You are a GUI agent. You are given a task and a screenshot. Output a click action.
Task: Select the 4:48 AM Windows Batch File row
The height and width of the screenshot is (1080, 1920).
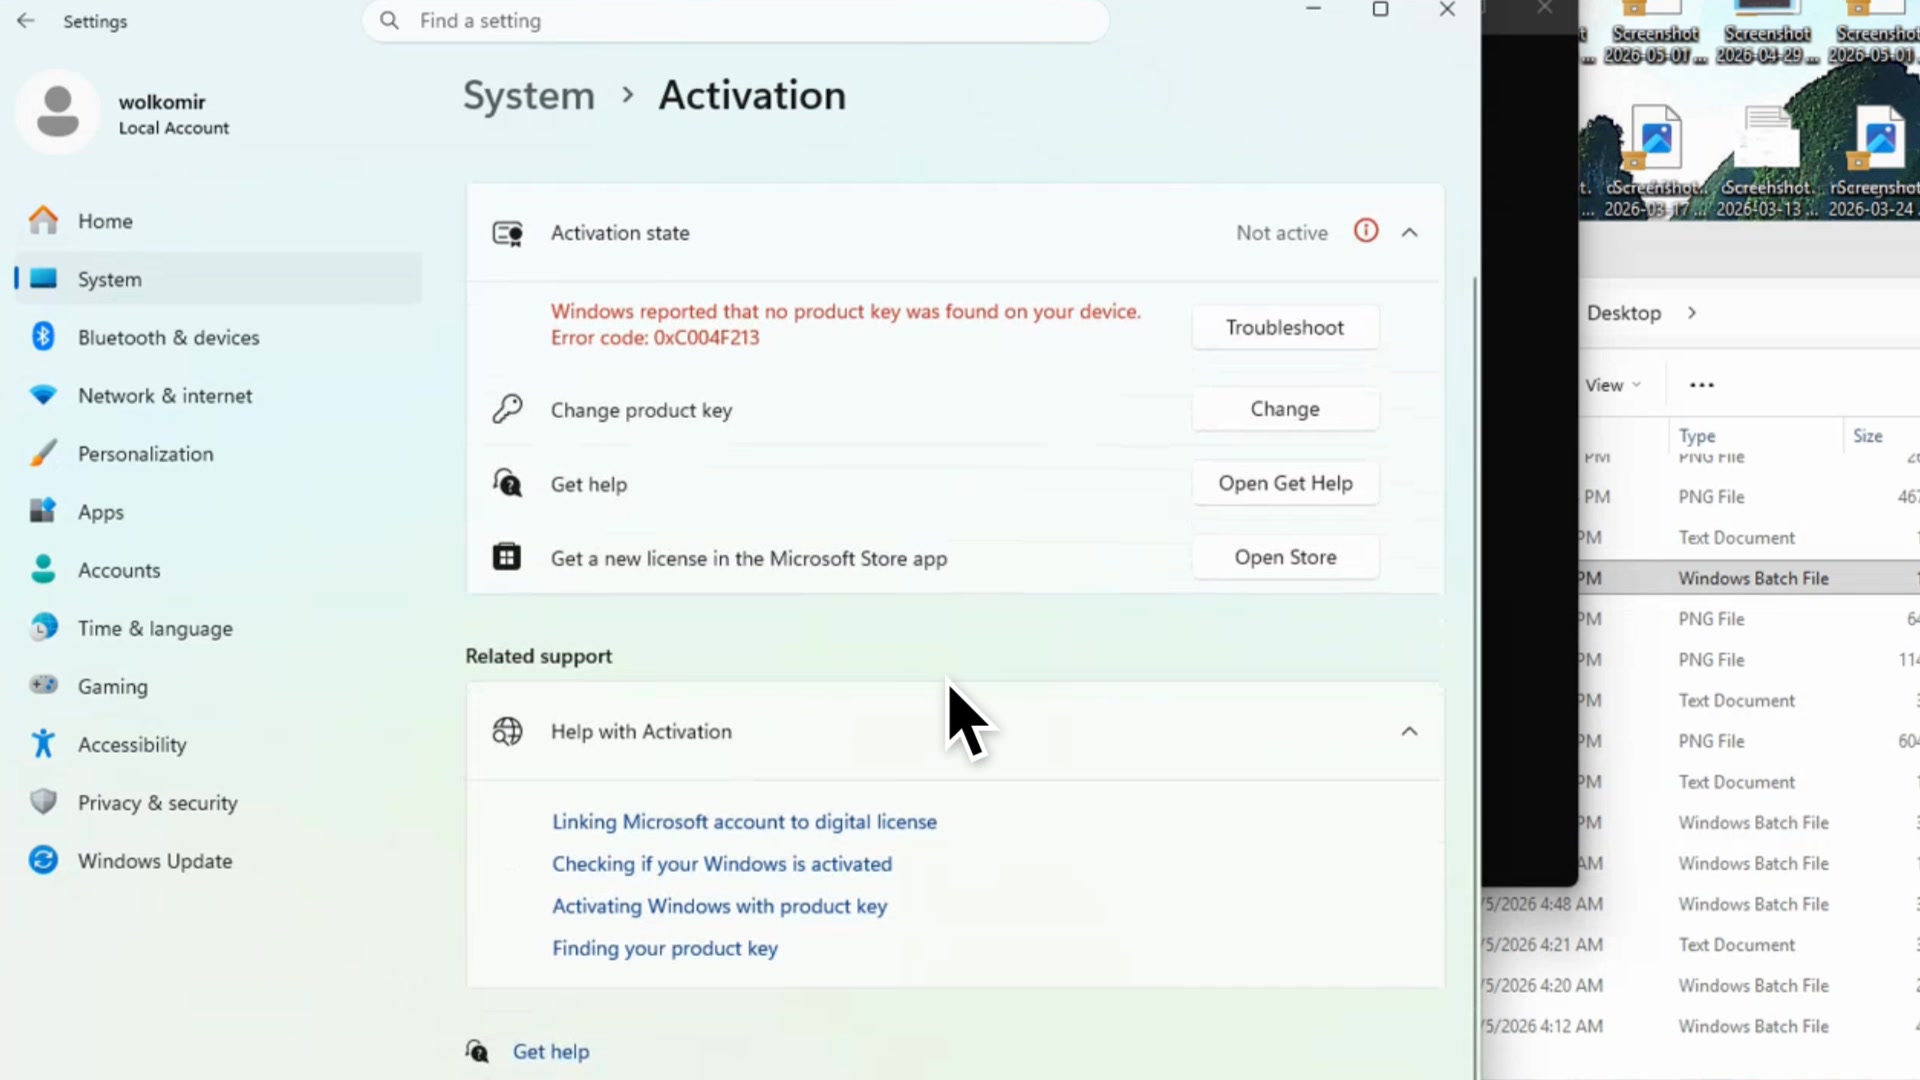pyautogui.click(x=1700, y=904)
